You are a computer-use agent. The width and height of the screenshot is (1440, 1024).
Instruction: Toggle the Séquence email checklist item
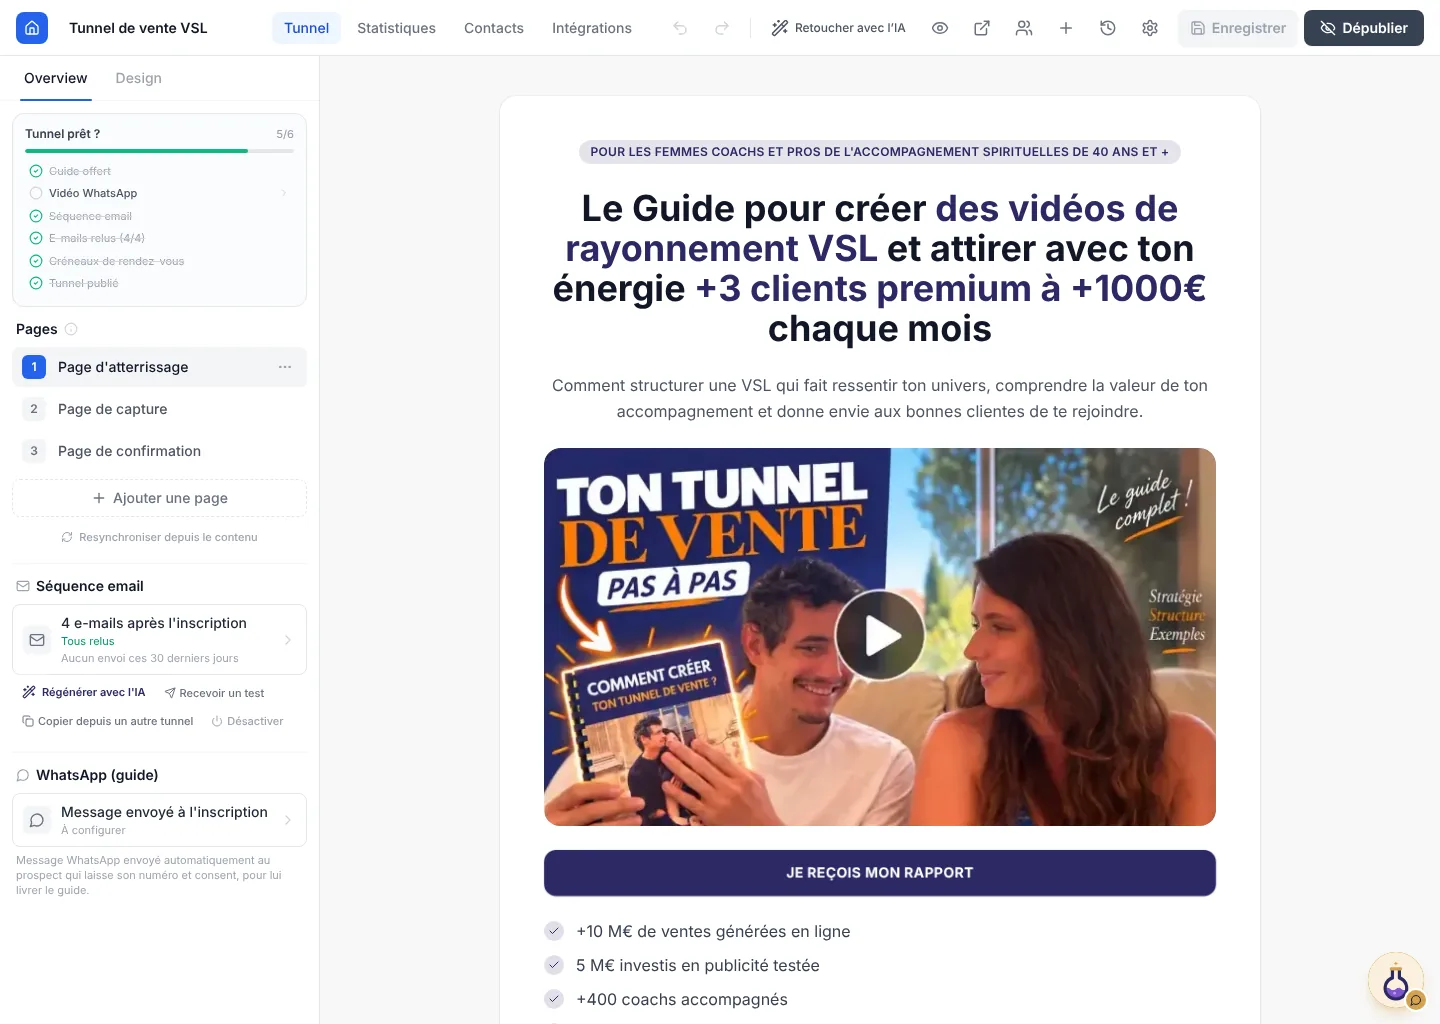pos(36,216)
